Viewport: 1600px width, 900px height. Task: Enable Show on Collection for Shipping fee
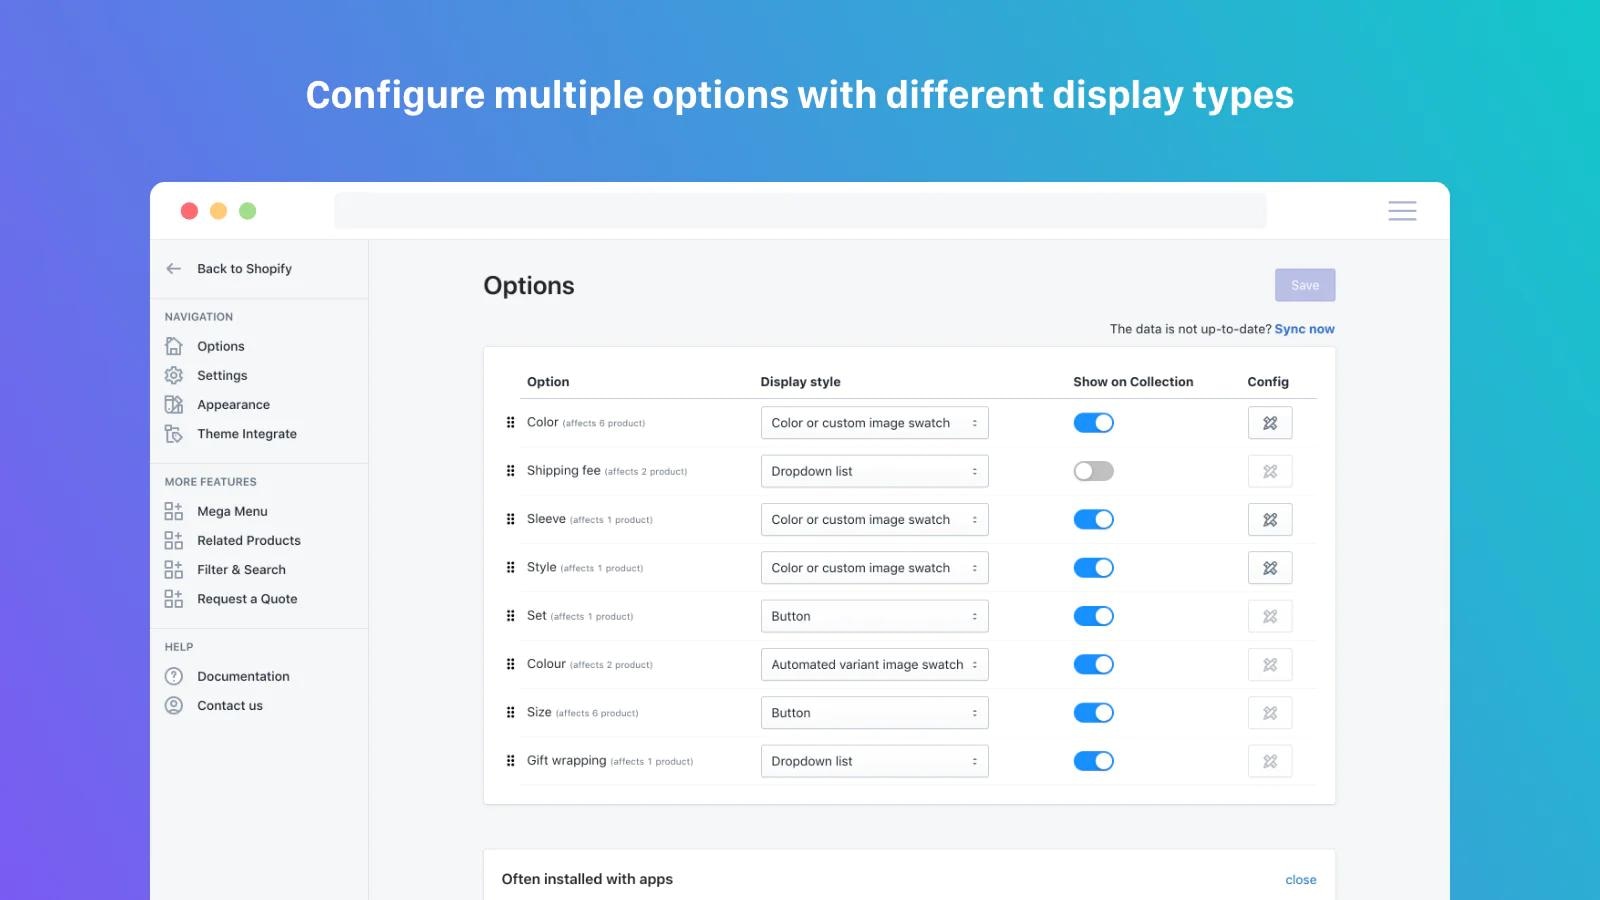pyautogui.click(x=1093, y=470)
